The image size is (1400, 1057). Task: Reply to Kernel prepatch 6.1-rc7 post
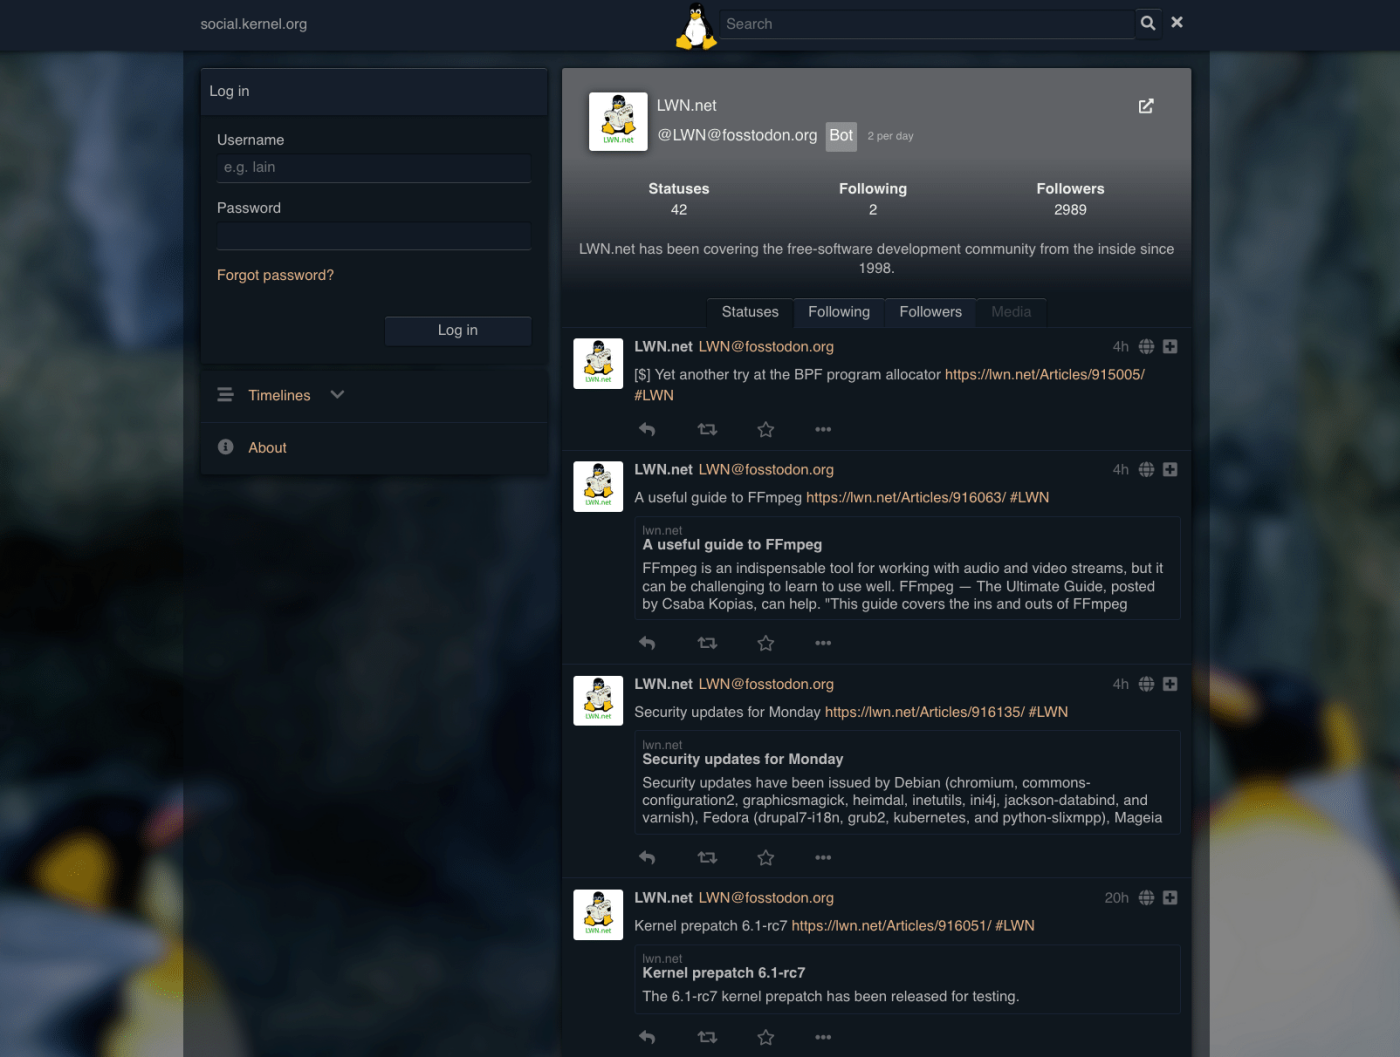[x=647, y=1037]
